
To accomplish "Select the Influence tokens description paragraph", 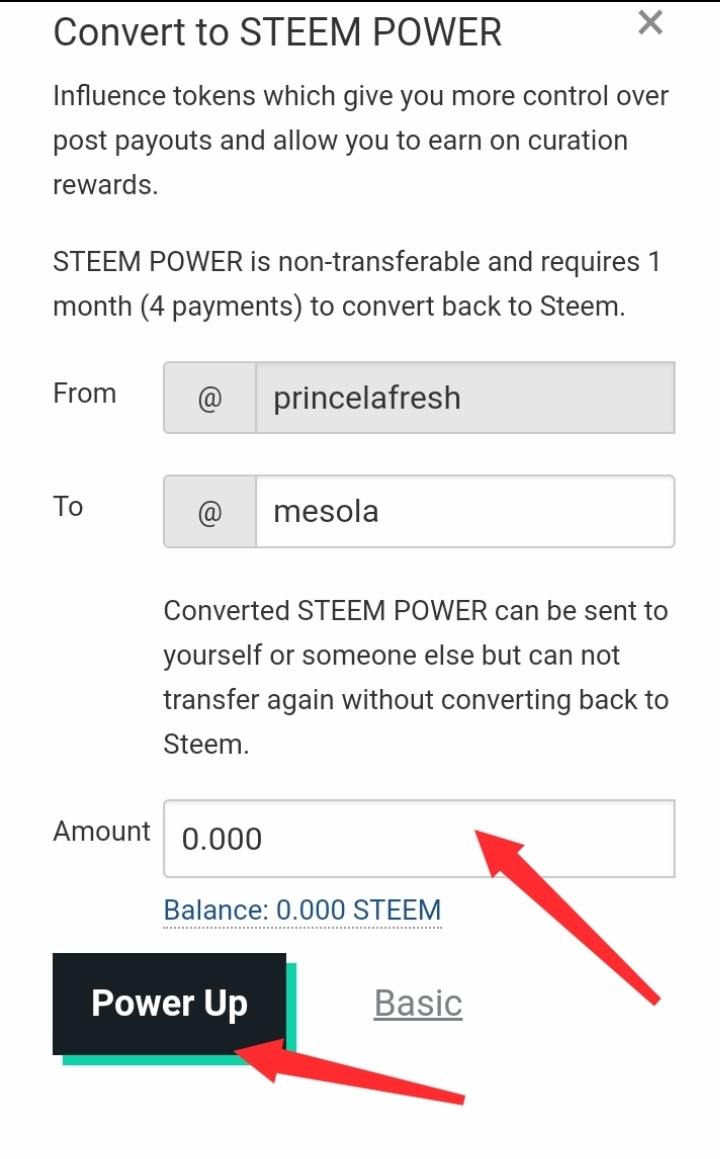I will (360, 140).
